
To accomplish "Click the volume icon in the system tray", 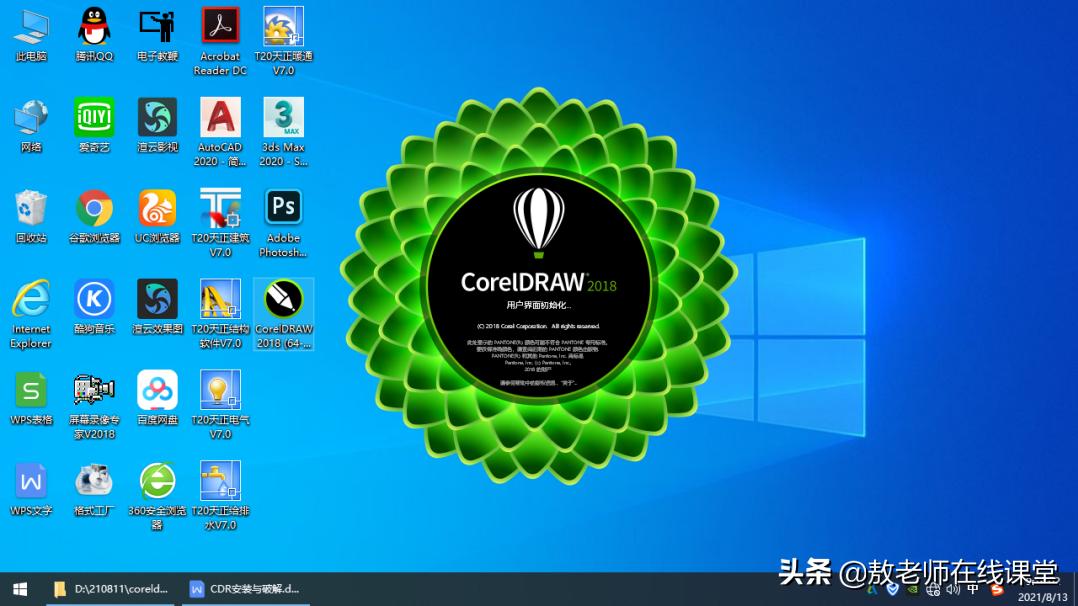I will pyautogui.click(x=953, y=590).
